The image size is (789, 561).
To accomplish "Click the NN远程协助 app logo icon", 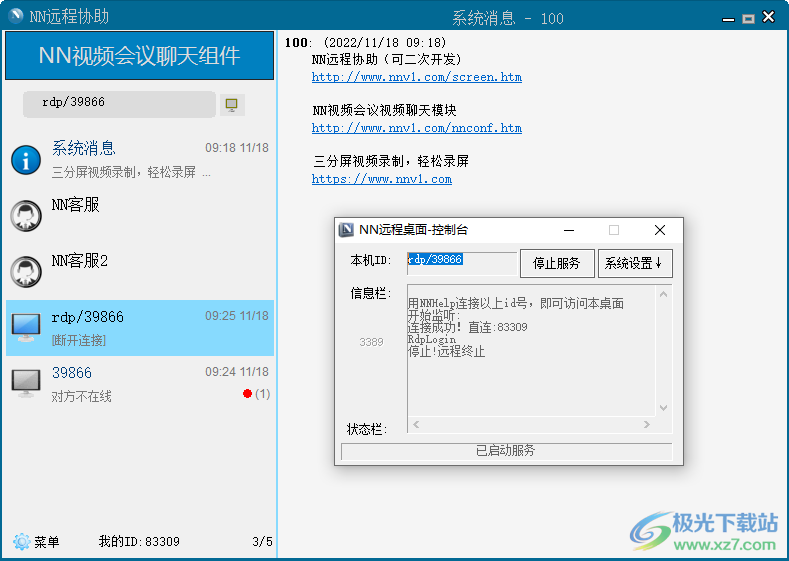I will [x=16, y=16].
